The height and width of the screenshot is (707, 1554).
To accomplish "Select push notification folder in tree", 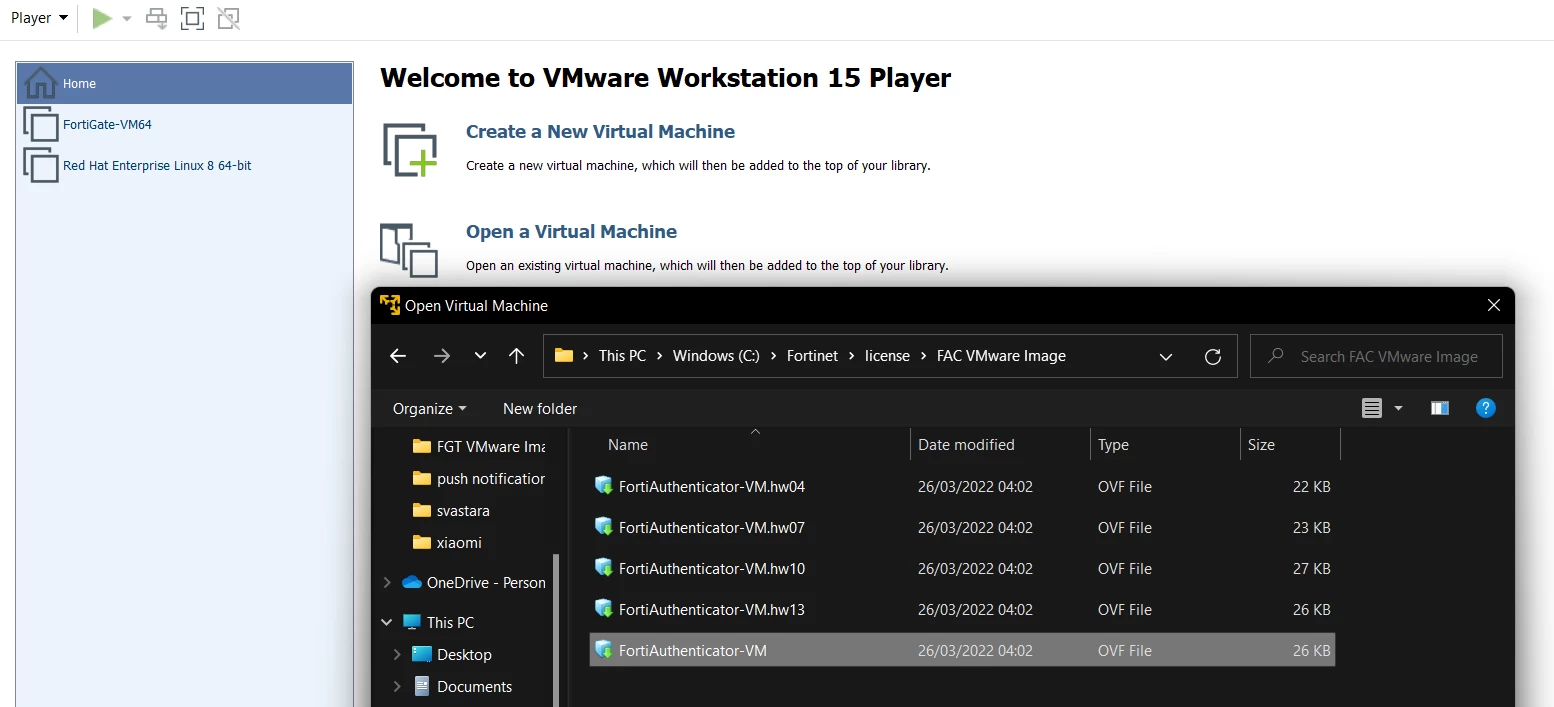I will coord(479,478).
